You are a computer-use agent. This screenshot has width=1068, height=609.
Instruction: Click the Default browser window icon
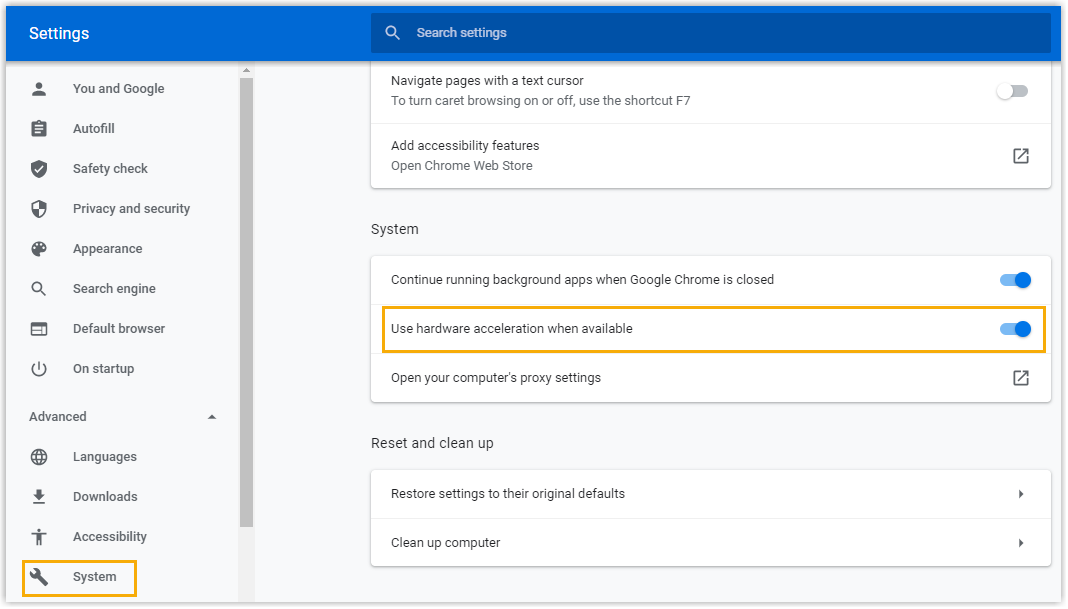coord(39,329)
